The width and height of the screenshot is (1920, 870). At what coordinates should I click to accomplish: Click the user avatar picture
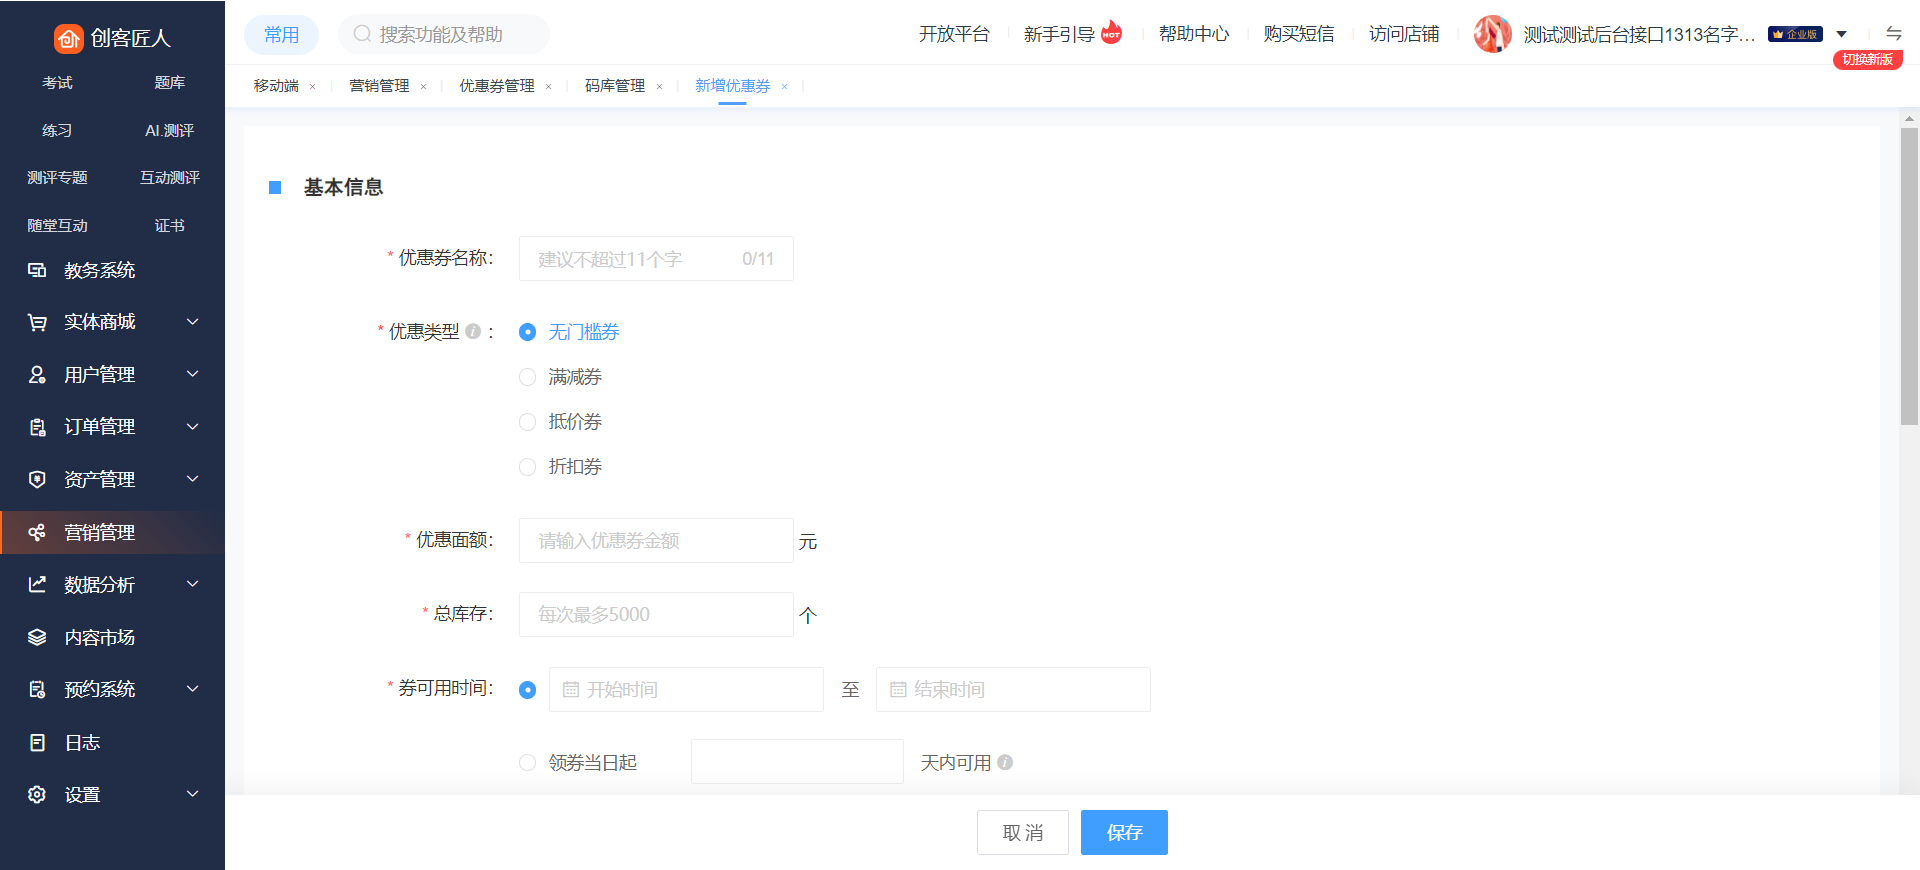tap(1492, 34)
